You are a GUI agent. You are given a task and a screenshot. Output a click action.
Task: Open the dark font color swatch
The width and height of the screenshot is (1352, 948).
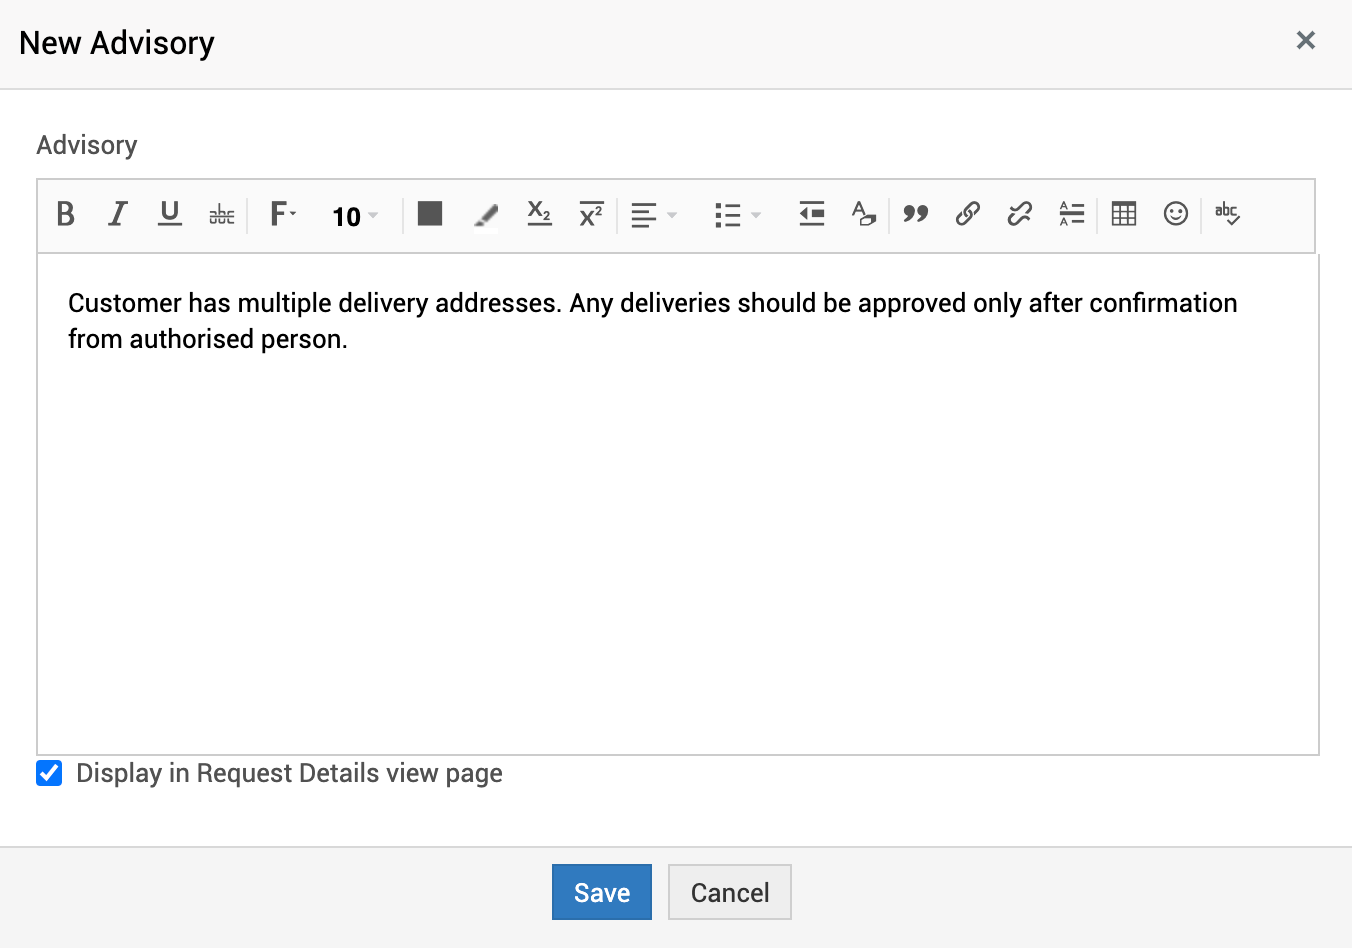click(430, 214)
